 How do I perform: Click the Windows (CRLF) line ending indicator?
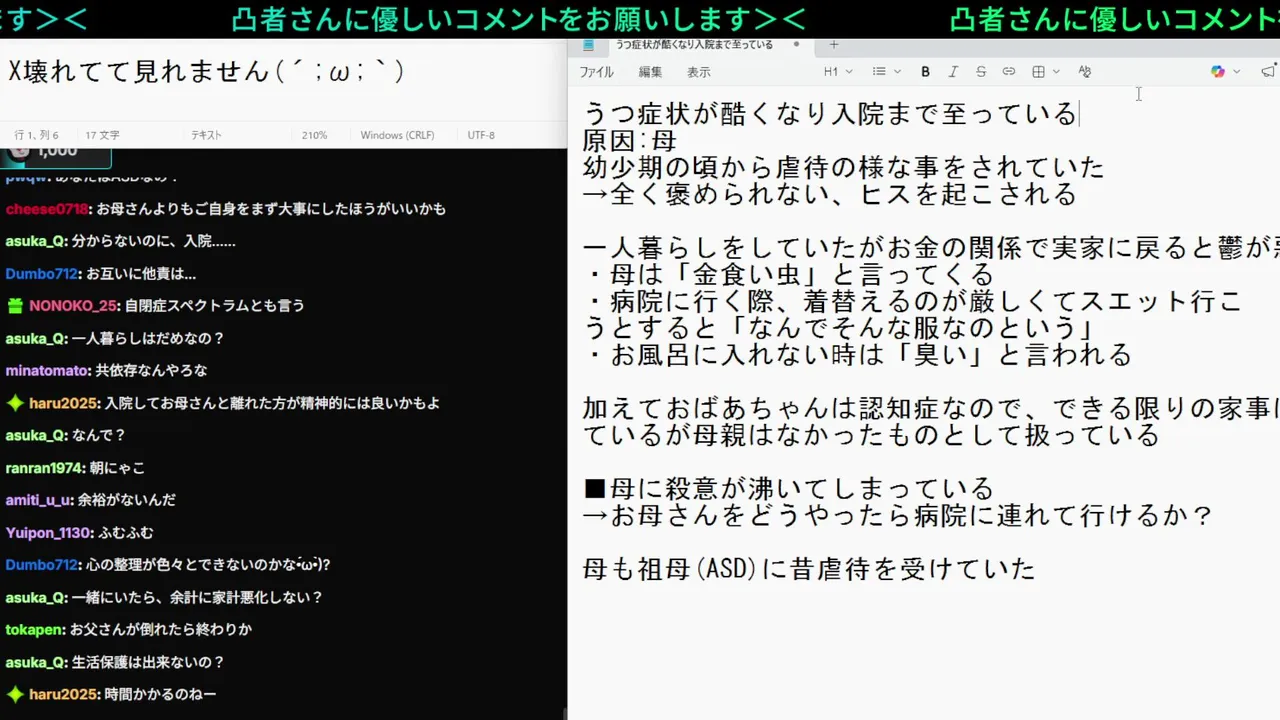pos(397,135)
